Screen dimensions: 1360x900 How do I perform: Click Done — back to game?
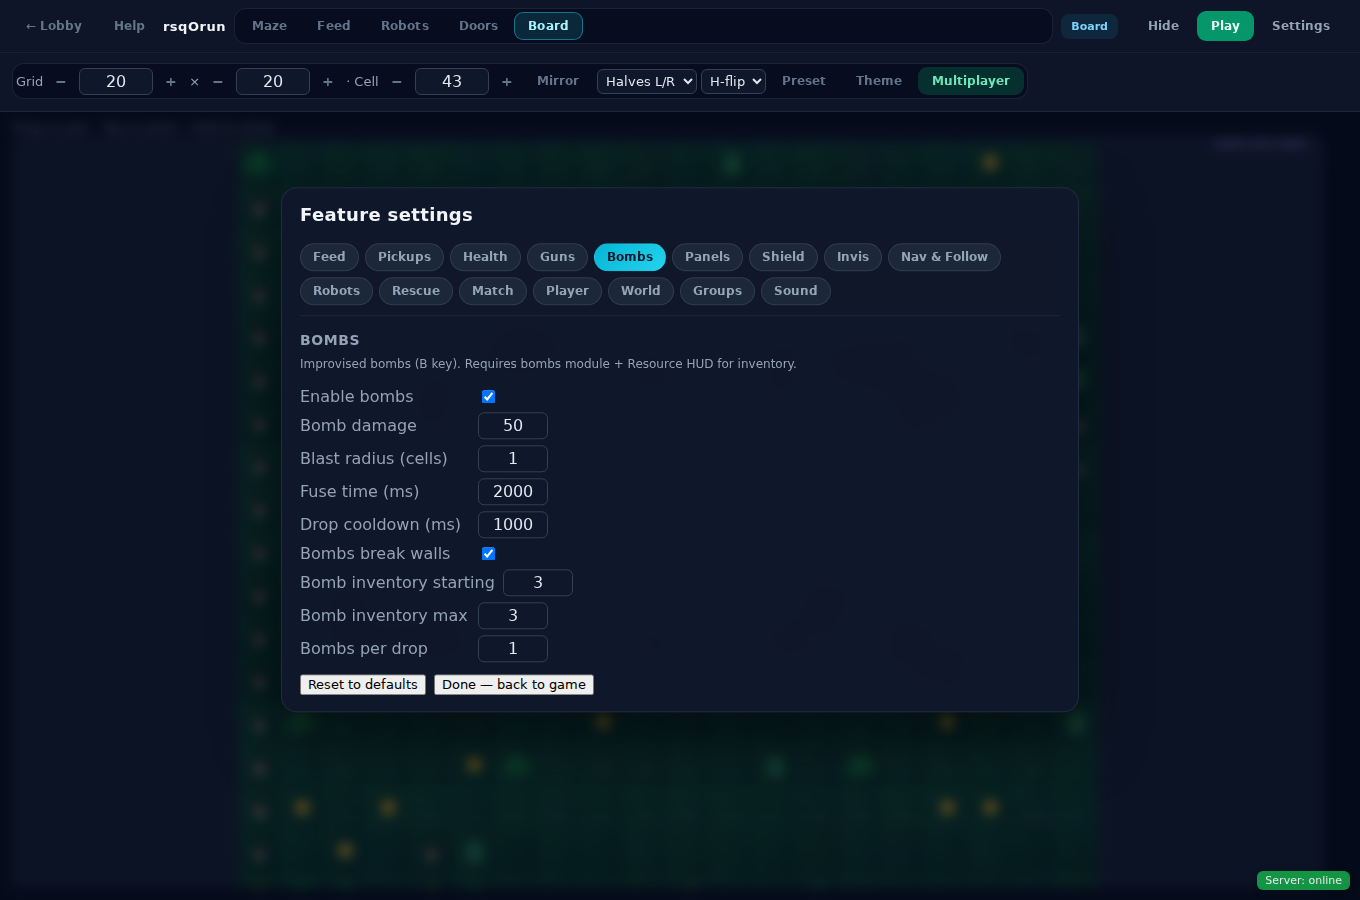(x=514, y=685)
